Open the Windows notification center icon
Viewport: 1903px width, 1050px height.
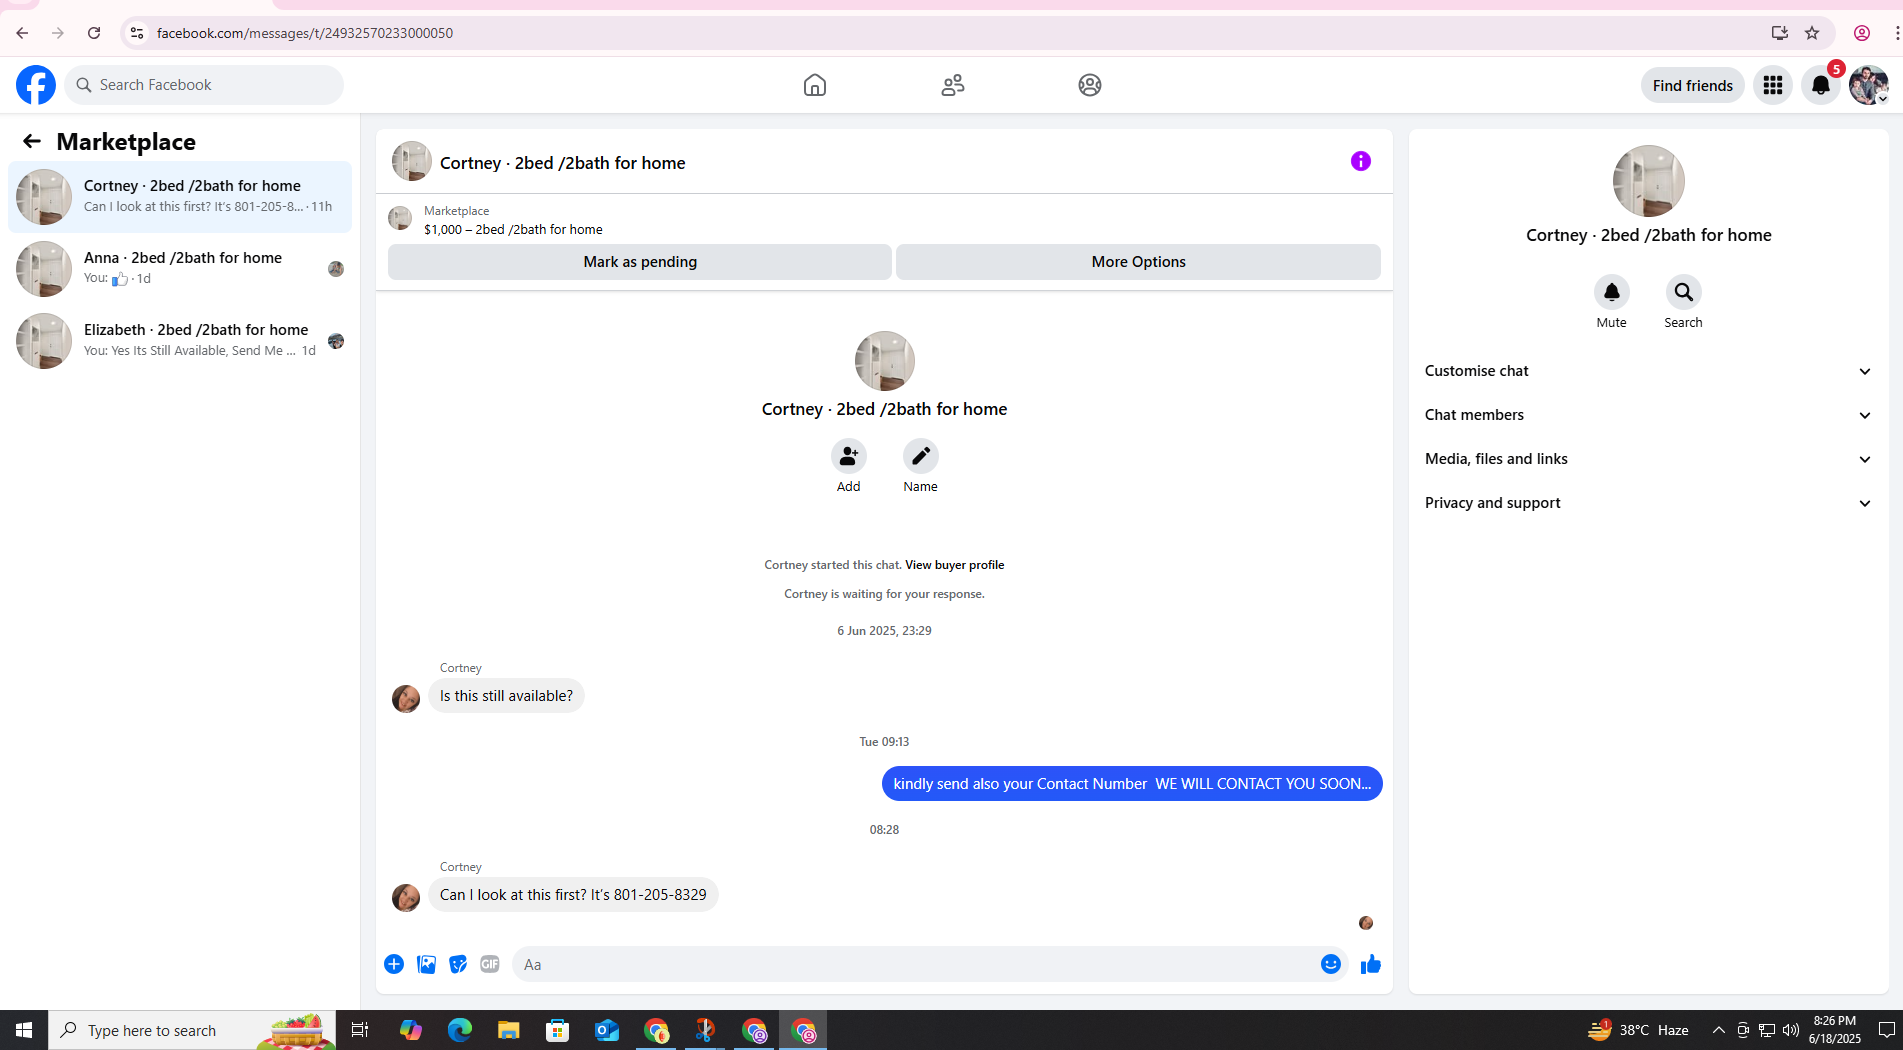click(x=1886, y=1030)
